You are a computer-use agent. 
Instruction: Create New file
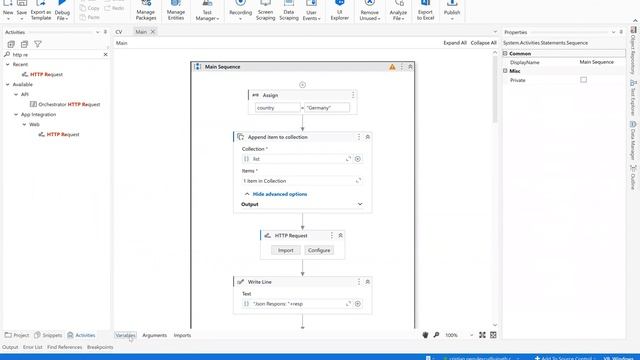pyautogui.click(x=8, y=11)
